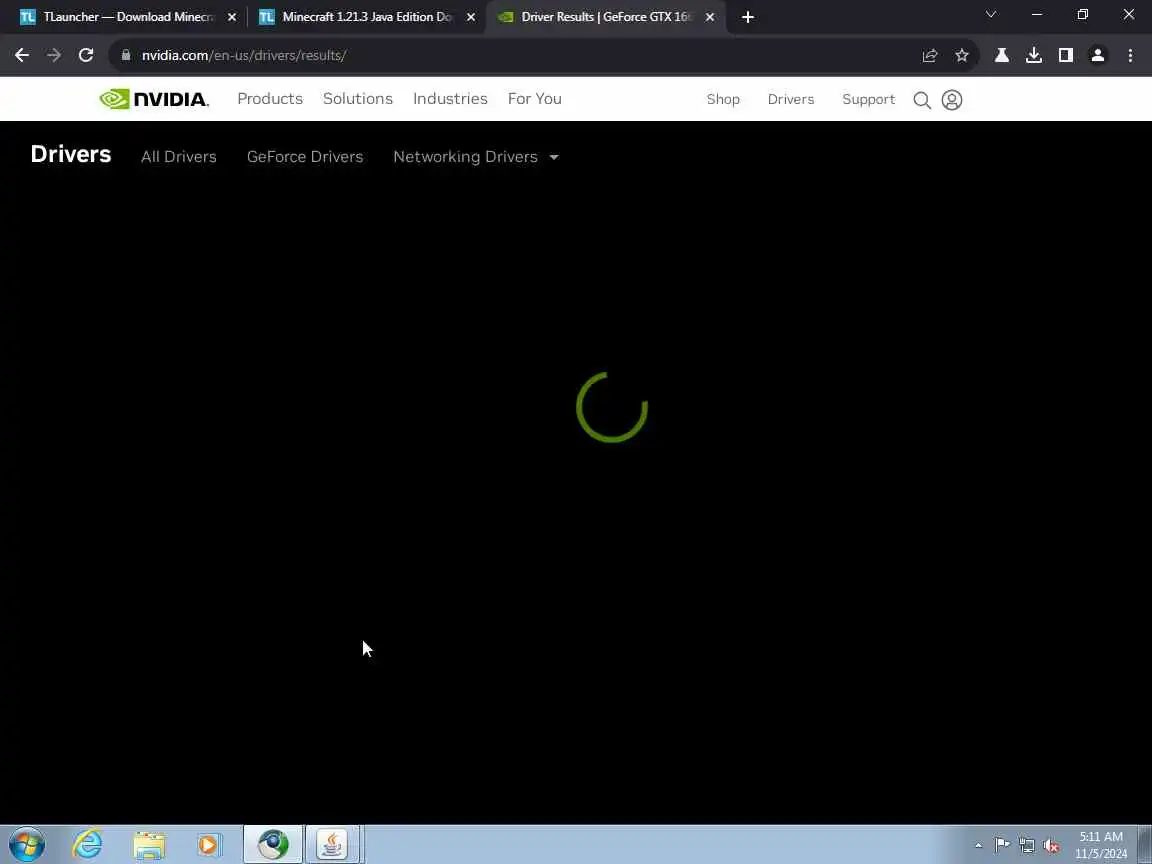Image resolution: width=1152 pixels, height=864 pixels.
Task: Close the Driver Results tab
Action: pos(710,17)
